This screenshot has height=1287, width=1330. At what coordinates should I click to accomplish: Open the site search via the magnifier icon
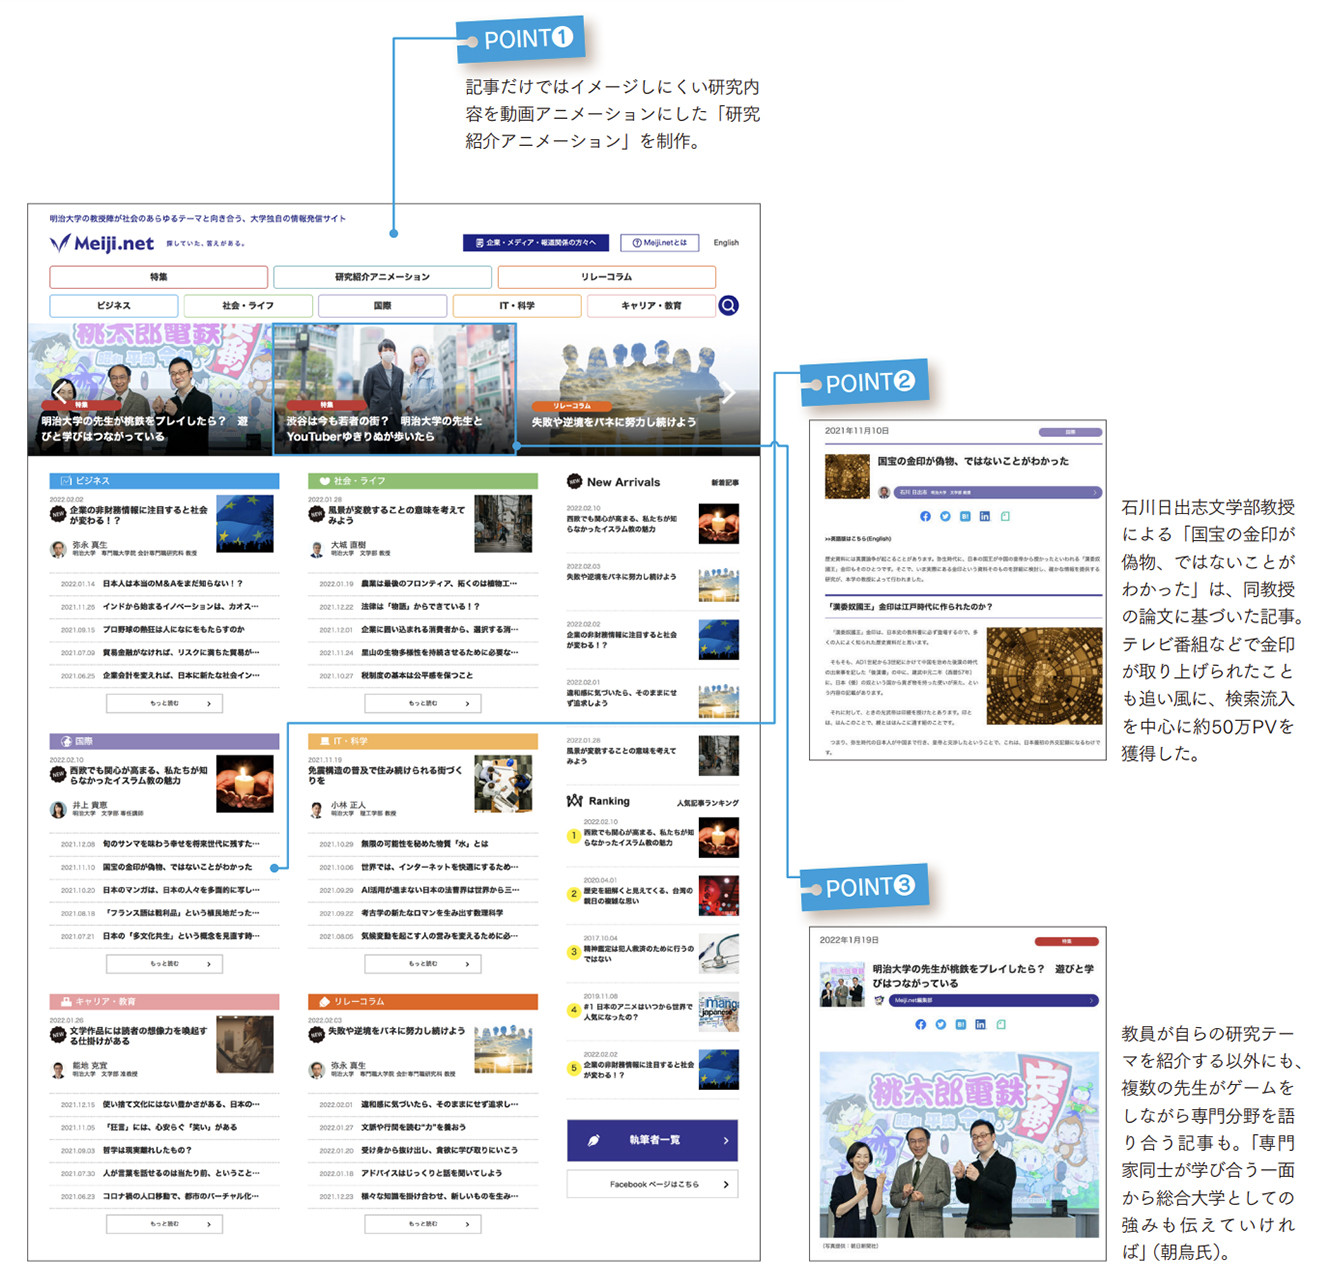point(729,306)
